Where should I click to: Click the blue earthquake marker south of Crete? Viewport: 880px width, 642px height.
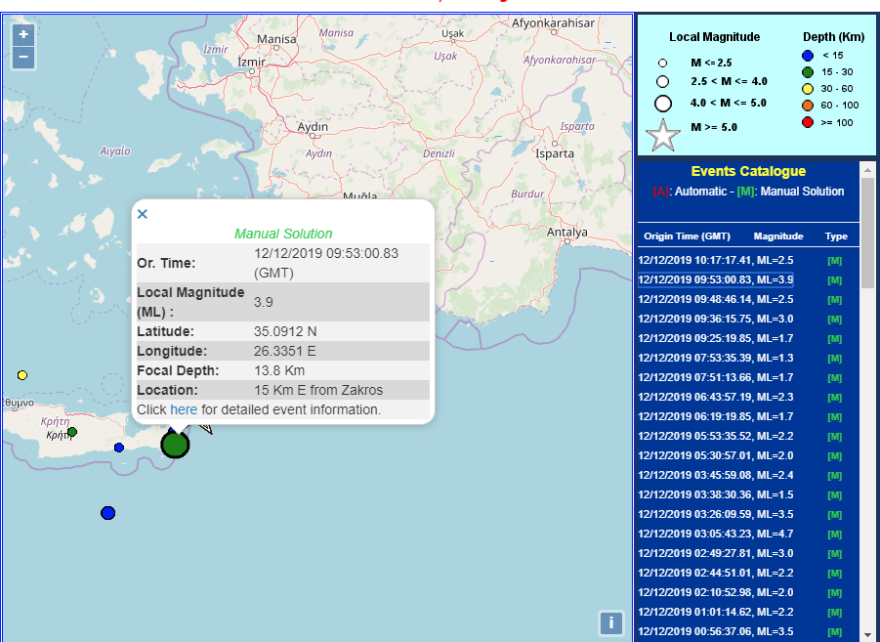pos(108,513)
